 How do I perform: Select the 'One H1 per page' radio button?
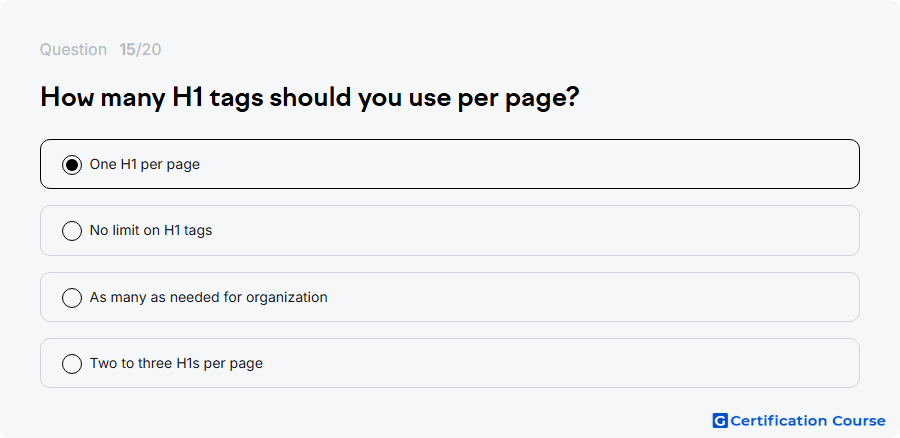point(72,165)
